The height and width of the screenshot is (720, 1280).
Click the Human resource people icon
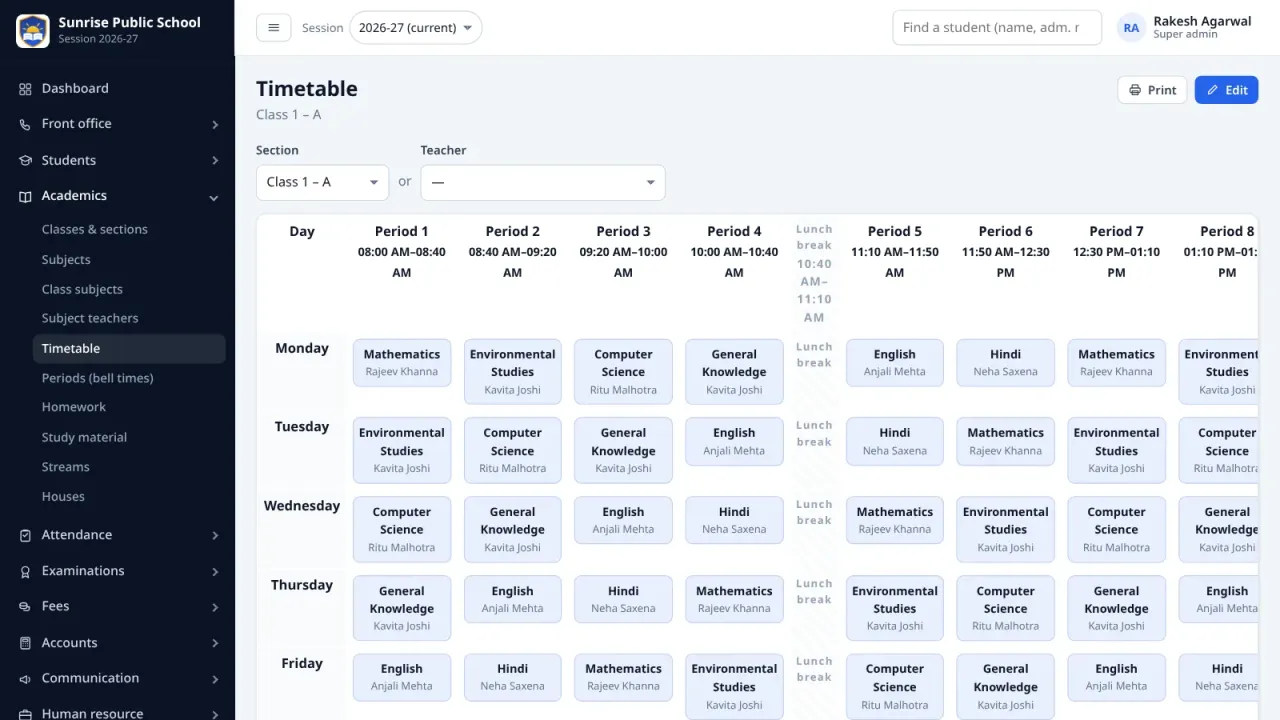click(25, 714)
